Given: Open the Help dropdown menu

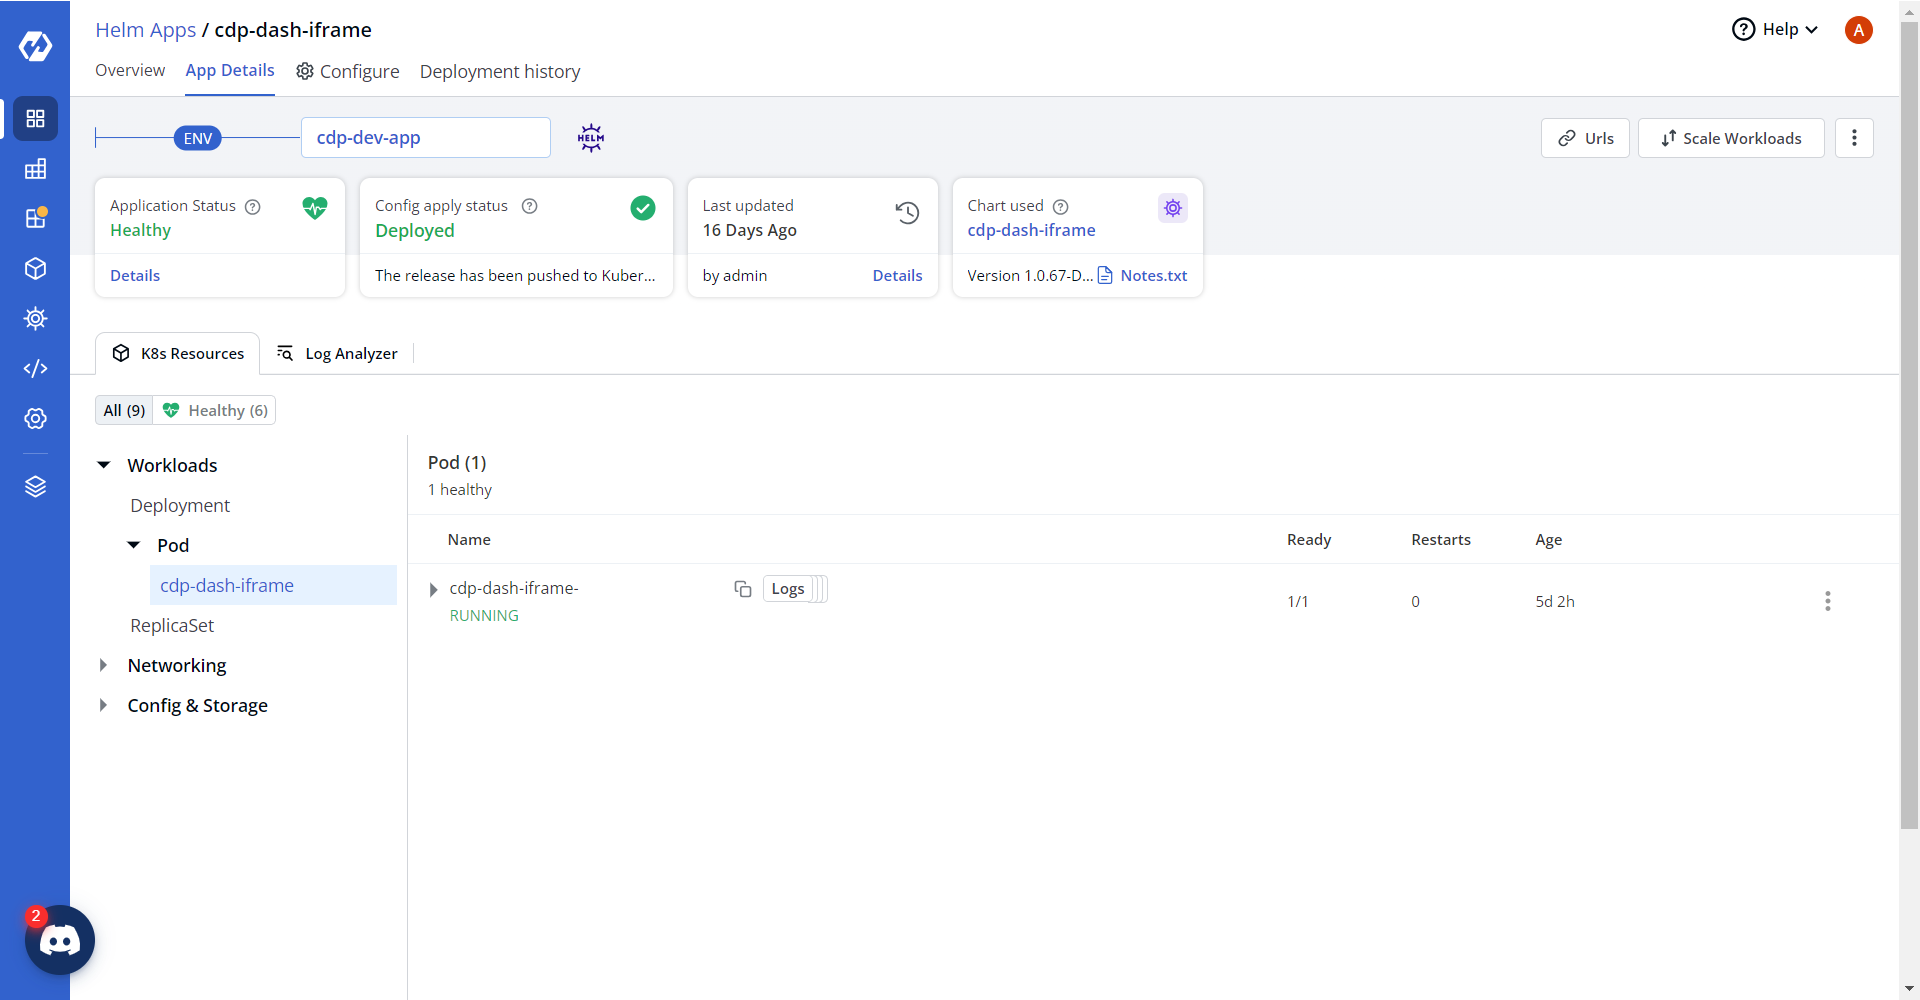Looking at the screenshot, I should coord(1775,30).
